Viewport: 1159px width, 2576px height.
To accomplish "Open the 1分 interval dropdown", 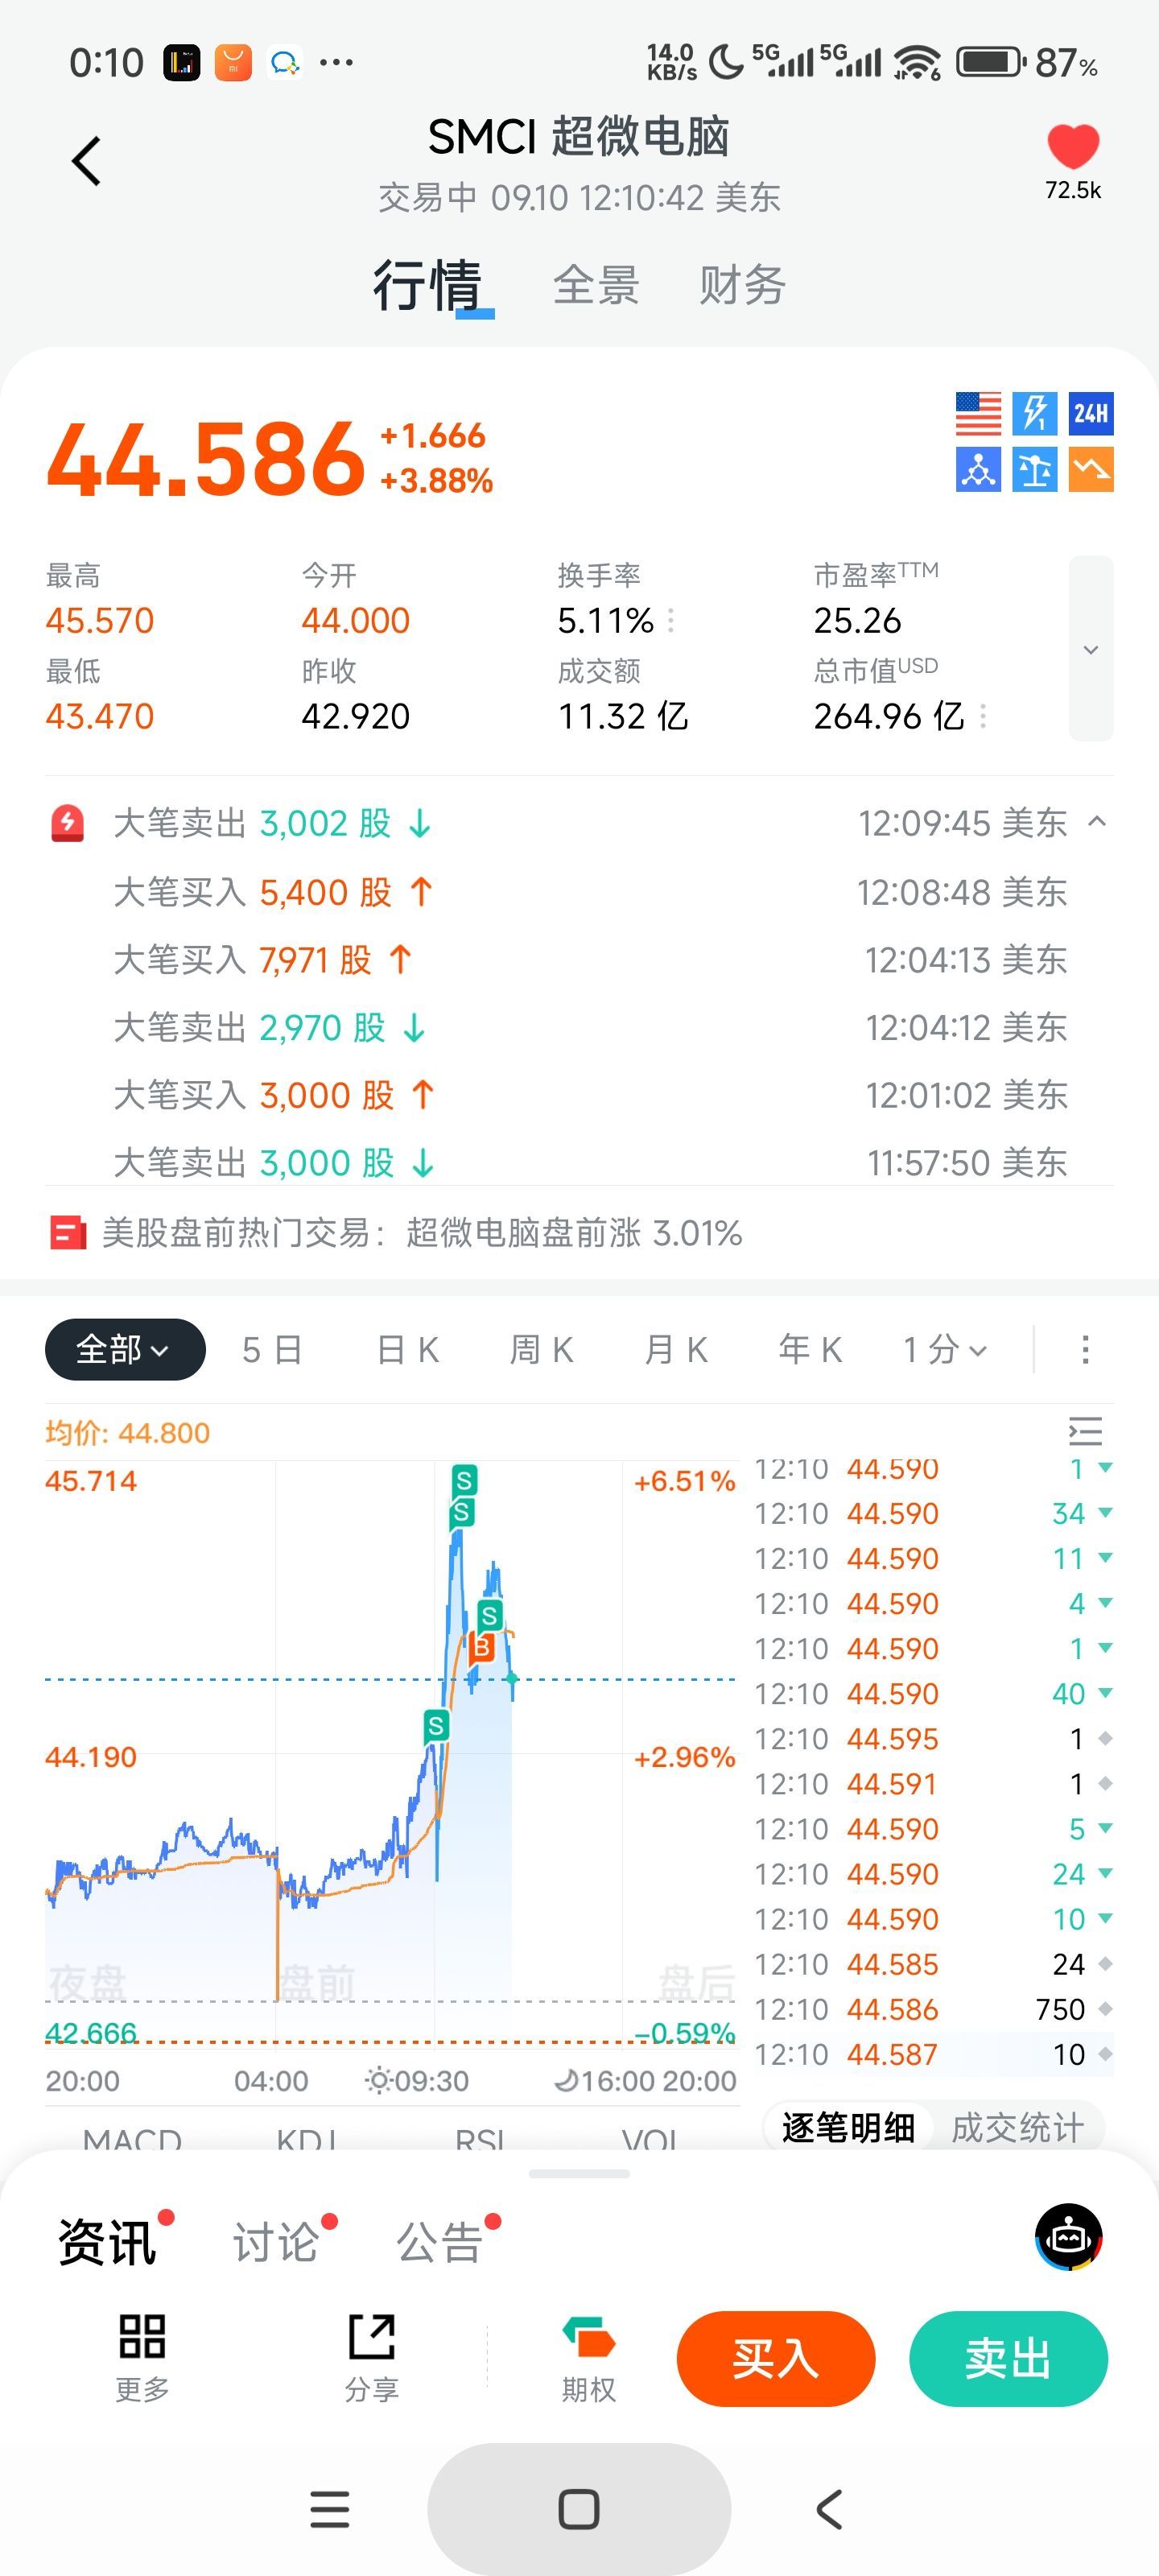I will pos(945,1350).
